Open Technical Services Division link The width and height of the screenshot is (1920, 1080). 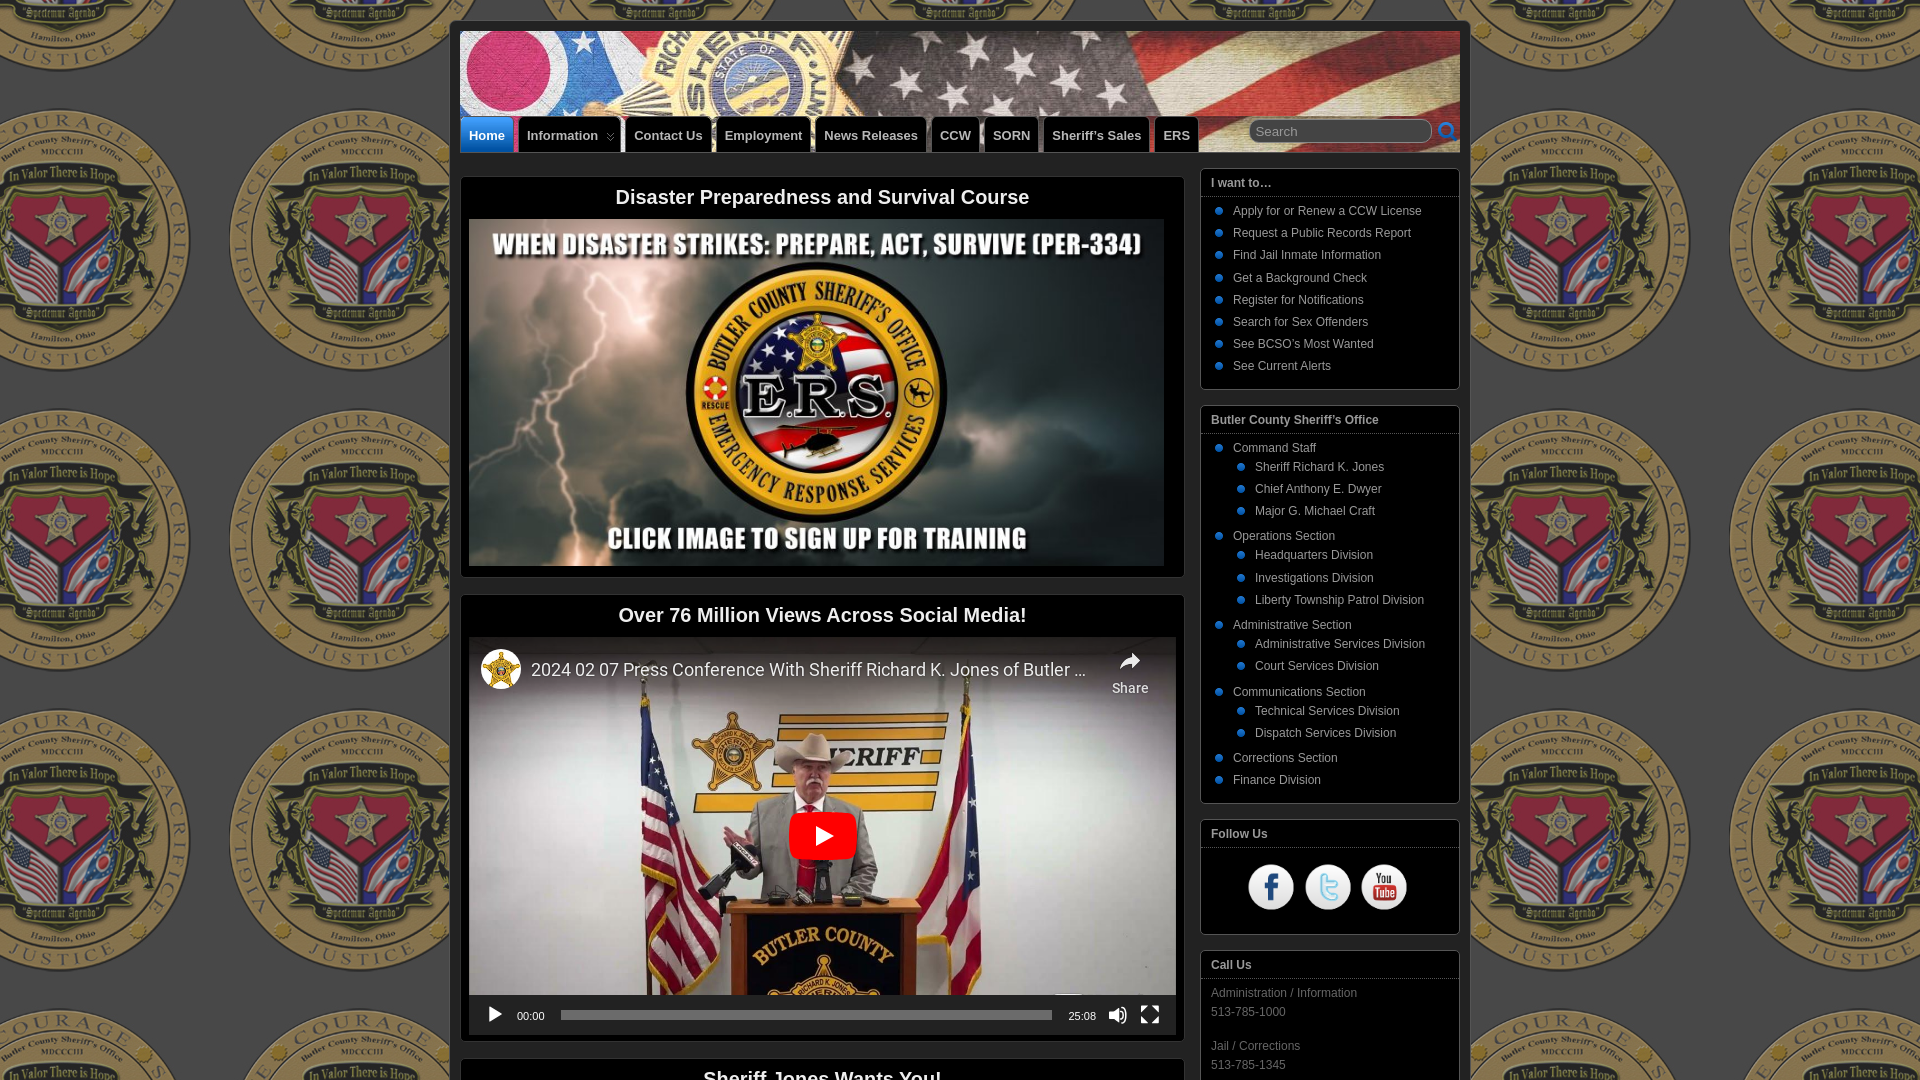1327,711
